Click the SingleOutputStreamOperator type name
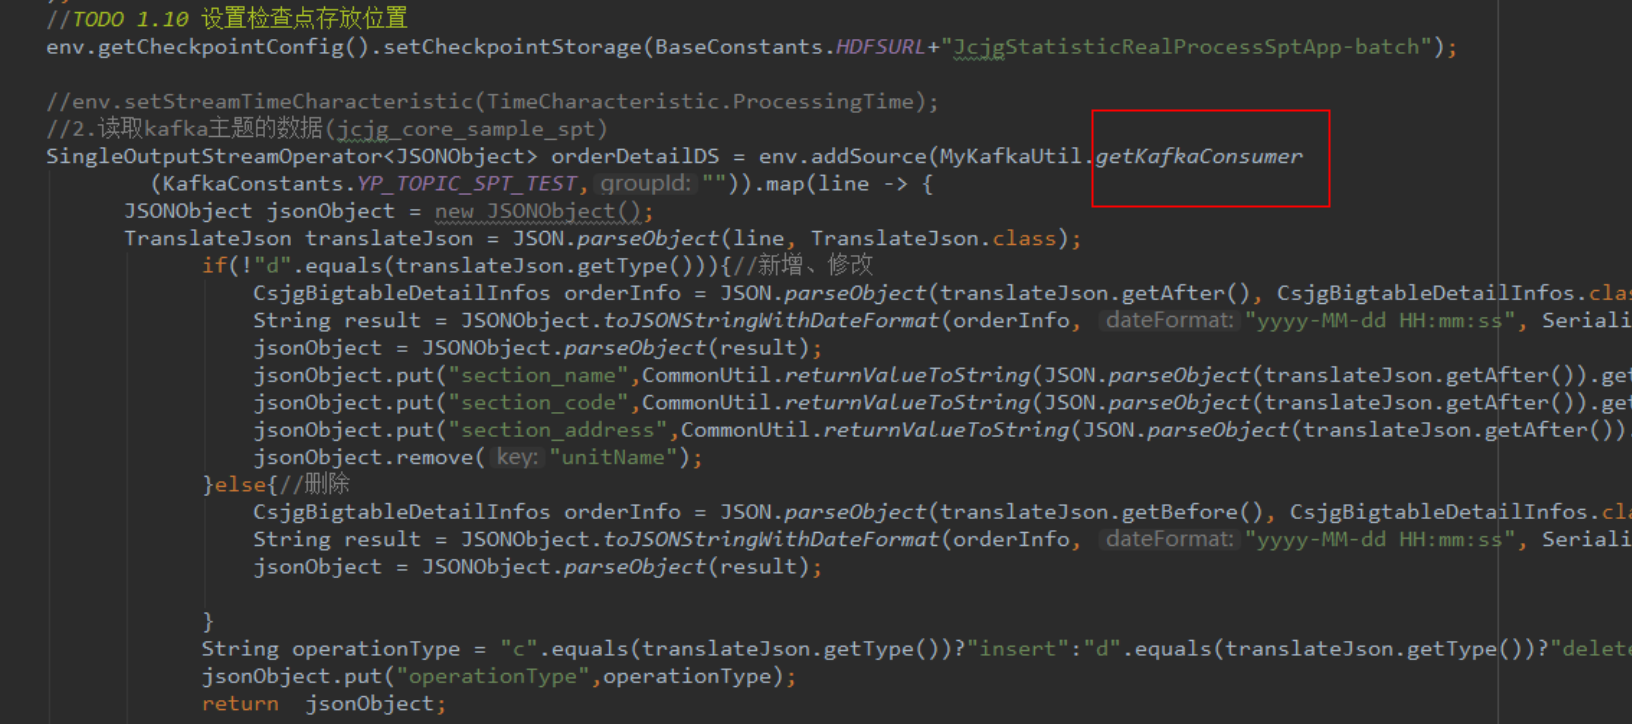Screen dimensions: 1632x724 (213, 156)
